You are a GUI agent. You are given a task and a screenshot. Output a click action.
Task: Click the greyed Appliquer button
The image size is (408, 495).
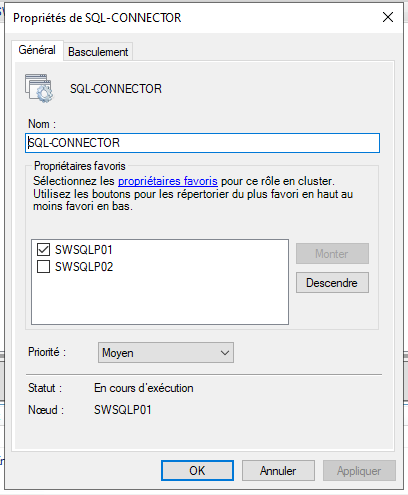coord(359,471)
